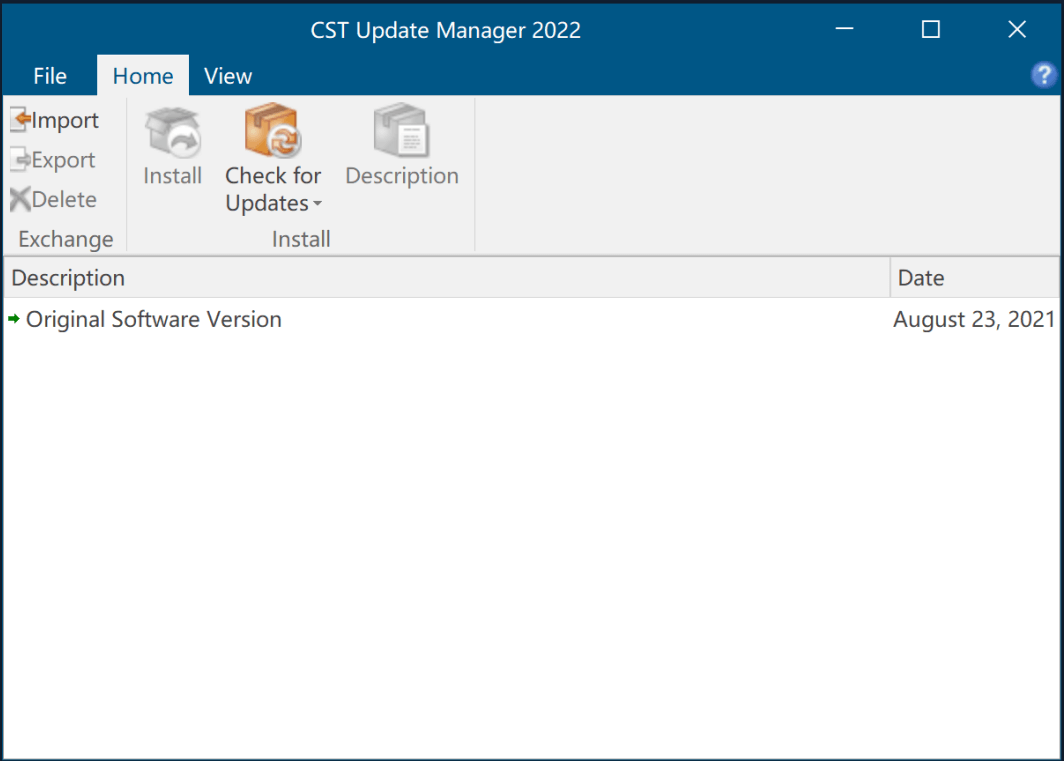Click the Import button text
This screenshot has width=1064, height=761.
click(x=64, y=119)
